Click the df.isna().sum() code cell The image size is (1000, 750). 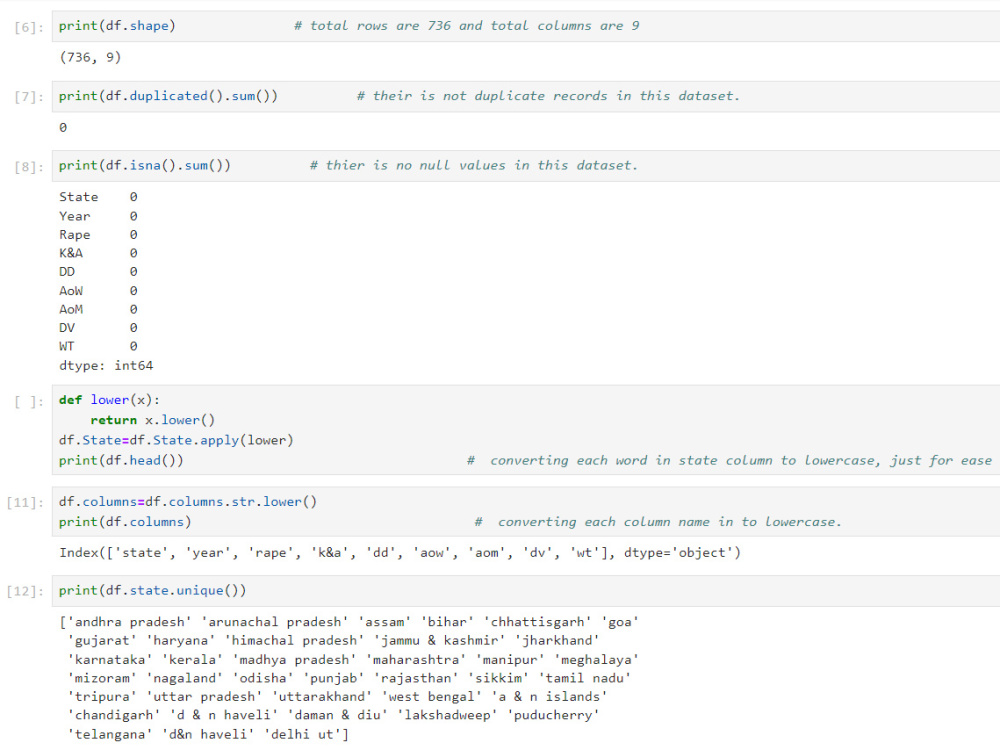click(526, 166)
